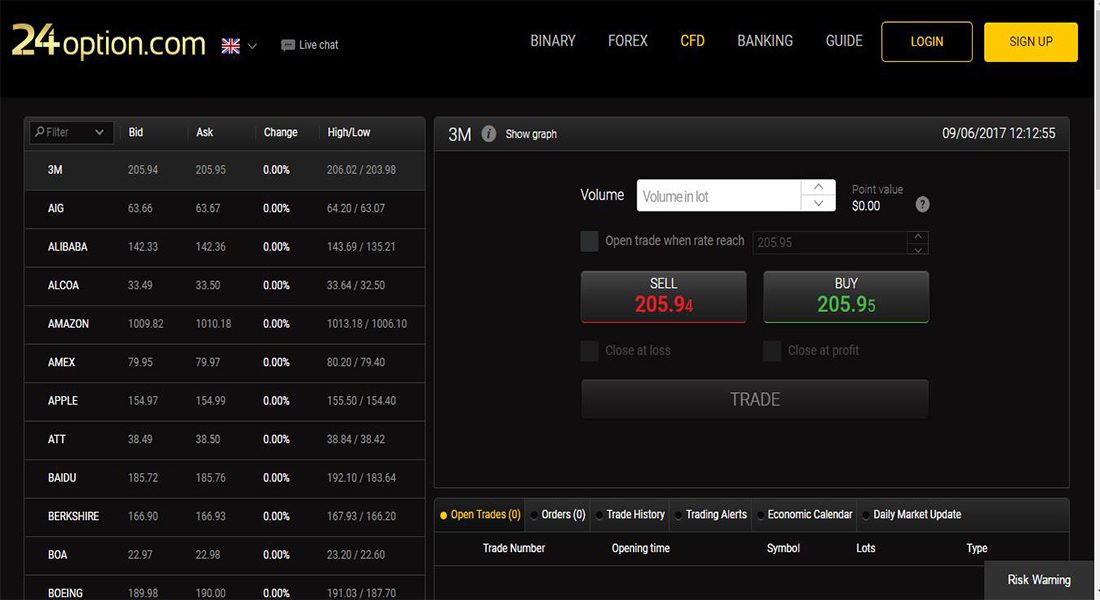Screen dimensions: 1100x600
Task: Click the Type column header
Action: click(977, 548)
